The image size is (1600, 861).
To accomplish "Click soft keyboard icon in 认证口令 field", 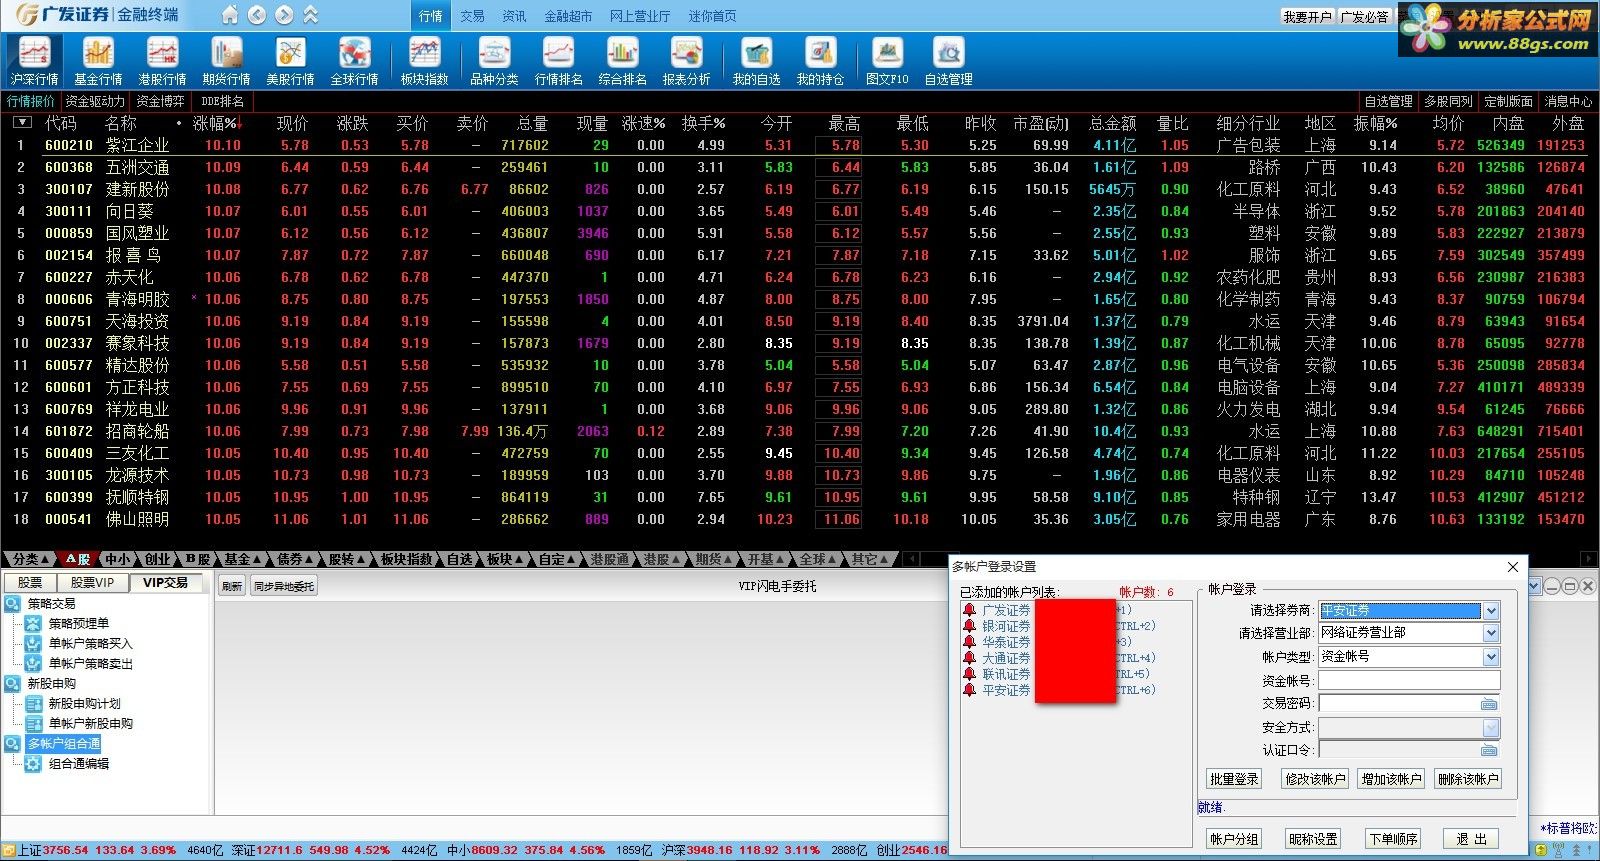I will (1489, 750).
